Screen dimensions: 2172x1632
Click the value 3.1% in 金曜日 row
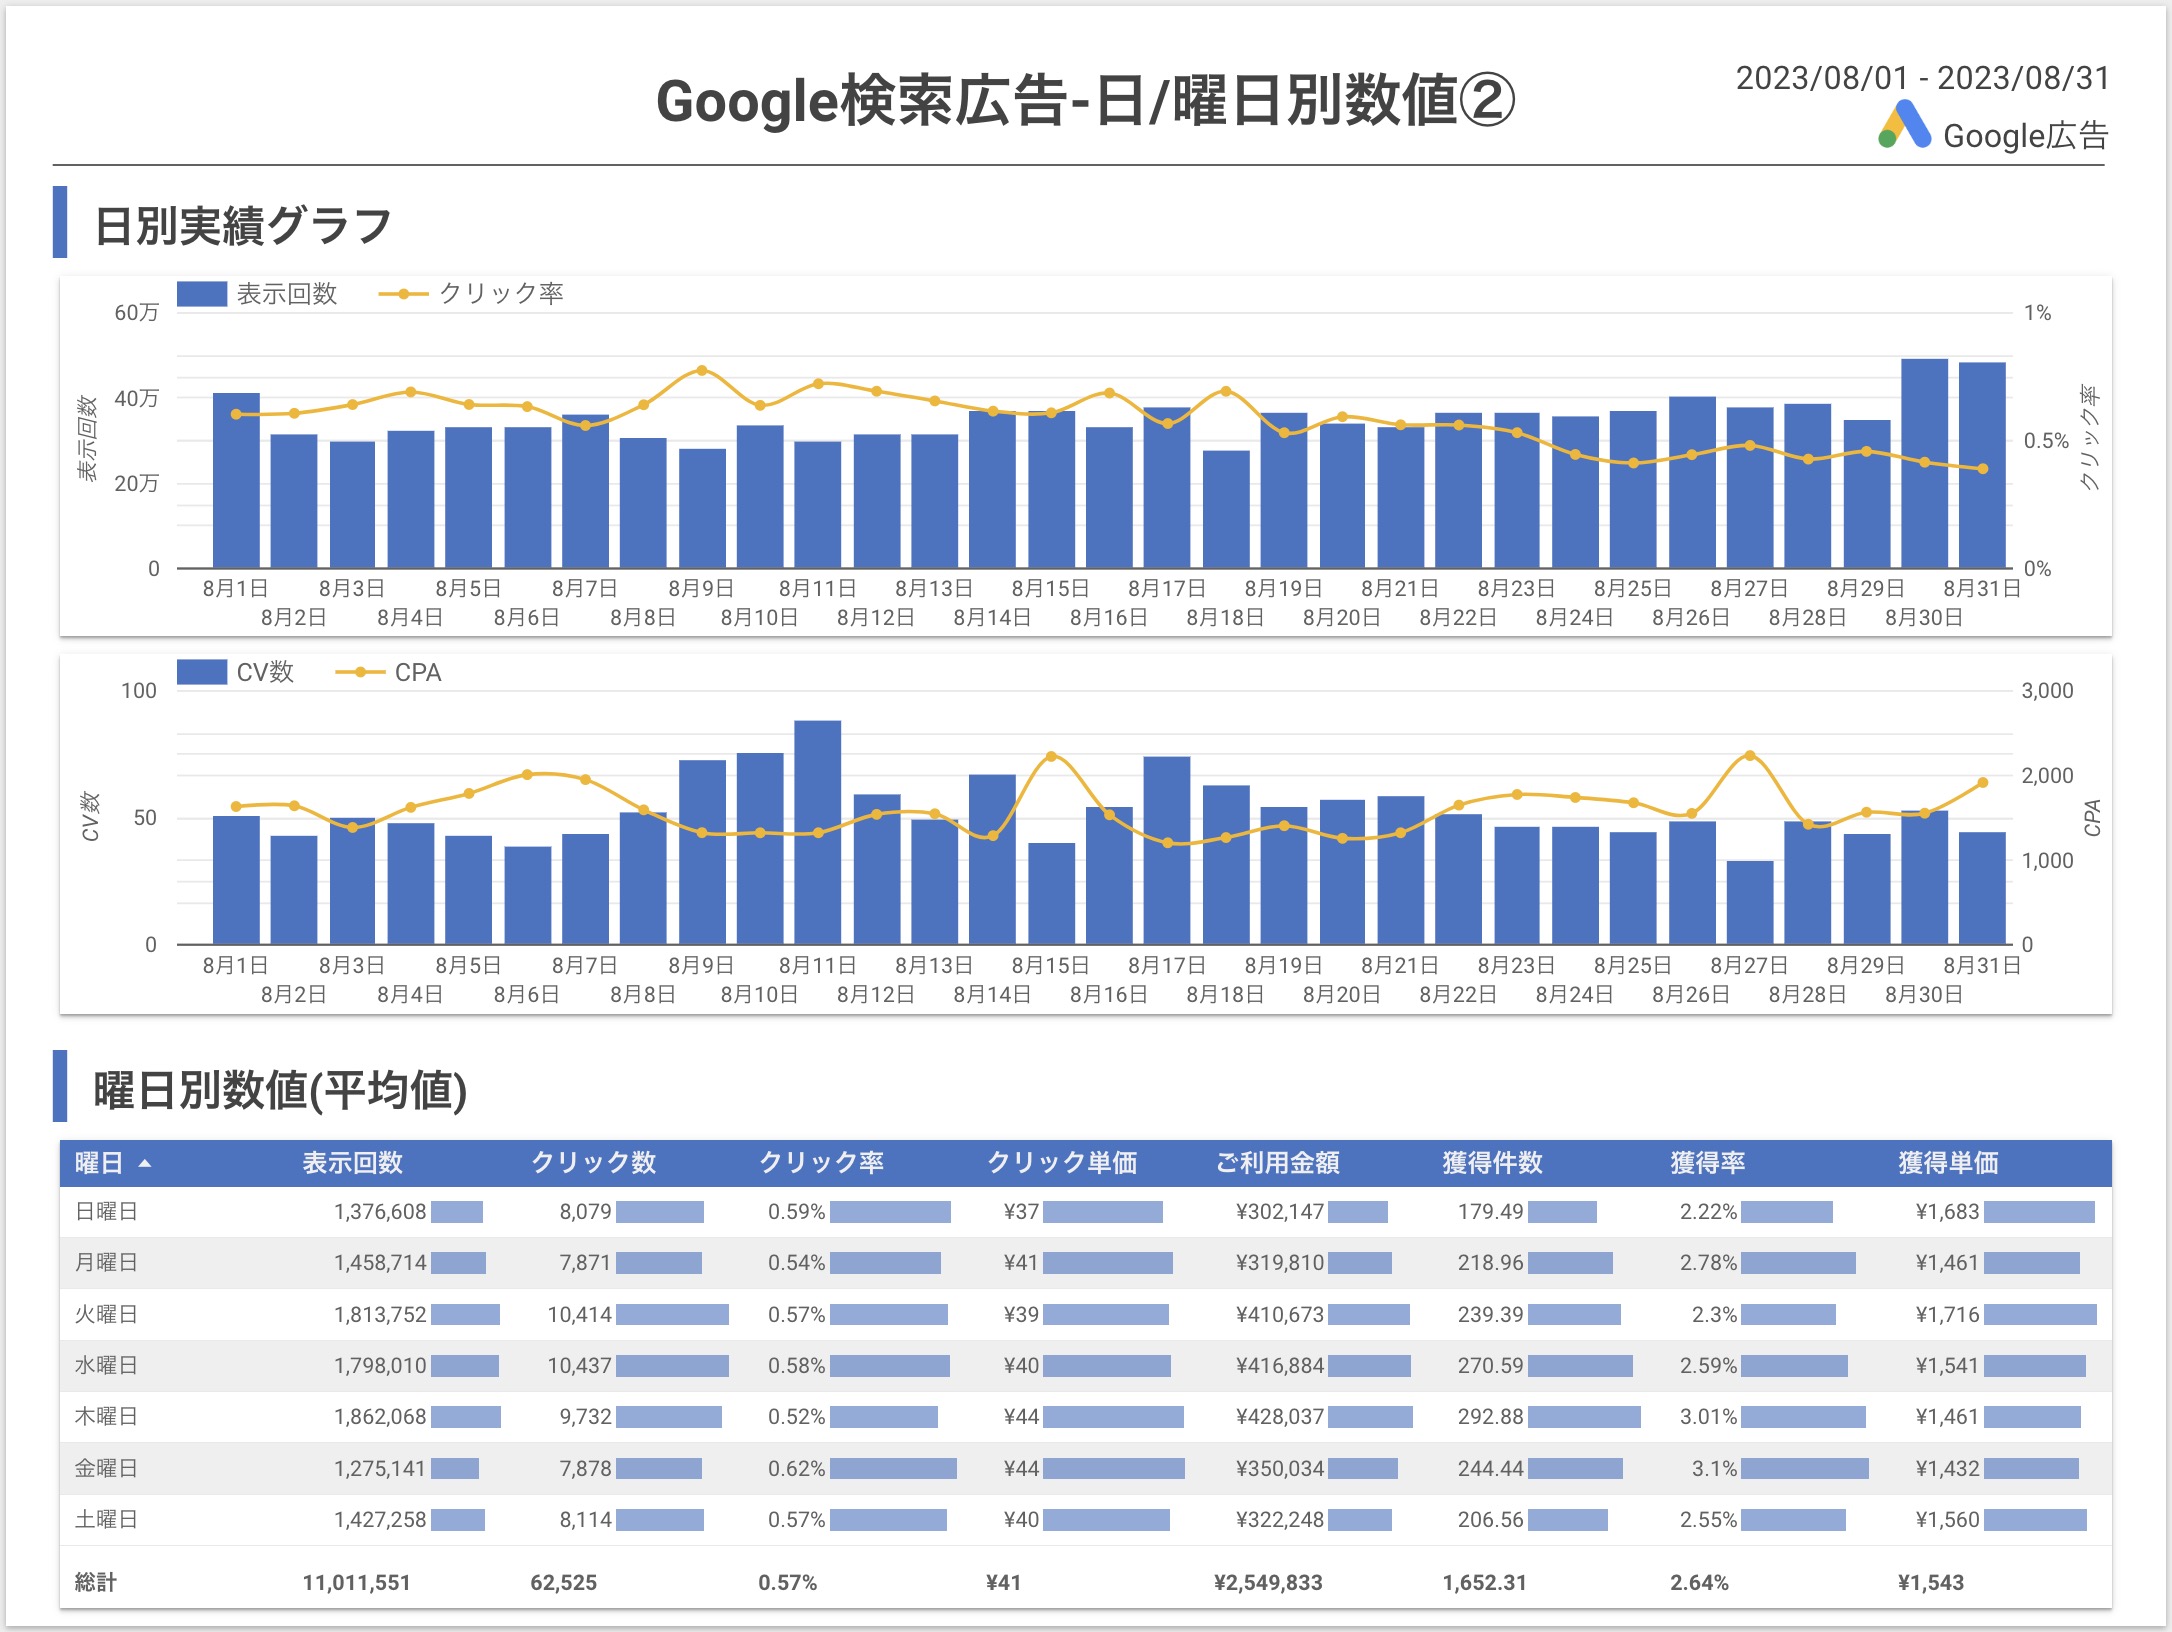coord(1714,1468)
